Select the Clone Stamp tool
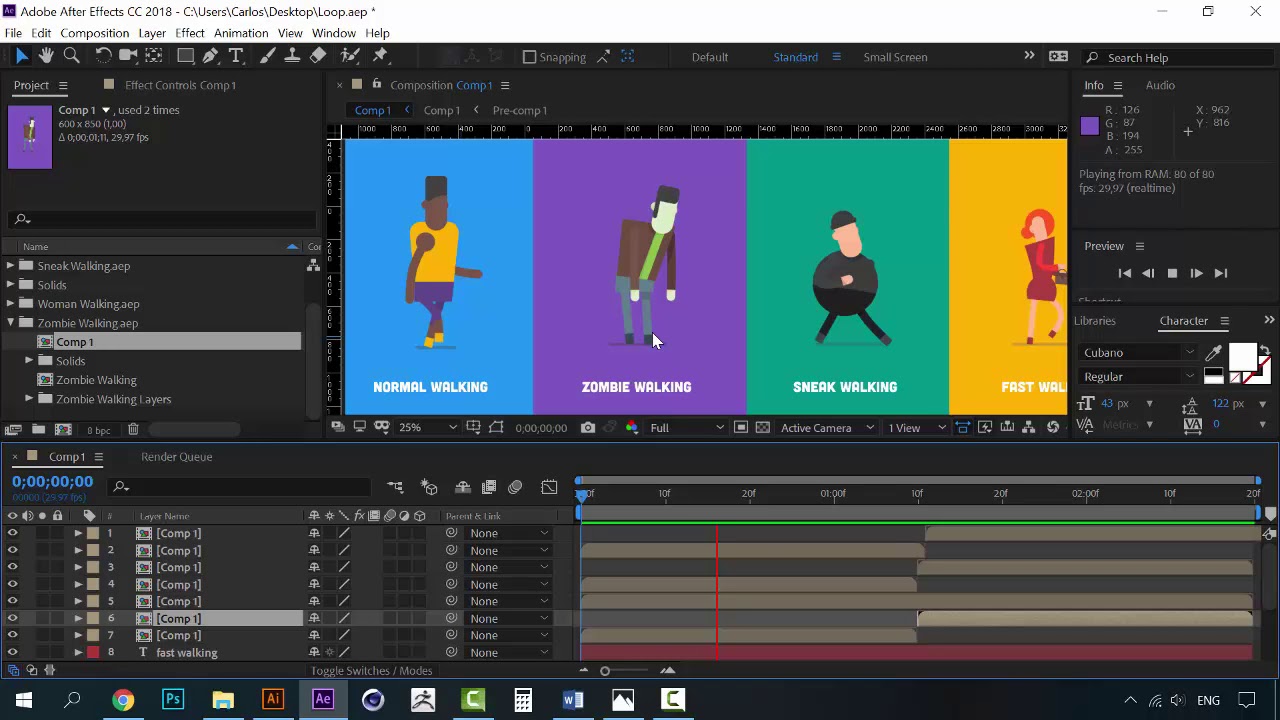This screenshot has height=720, width=1280. coord(293,56)
